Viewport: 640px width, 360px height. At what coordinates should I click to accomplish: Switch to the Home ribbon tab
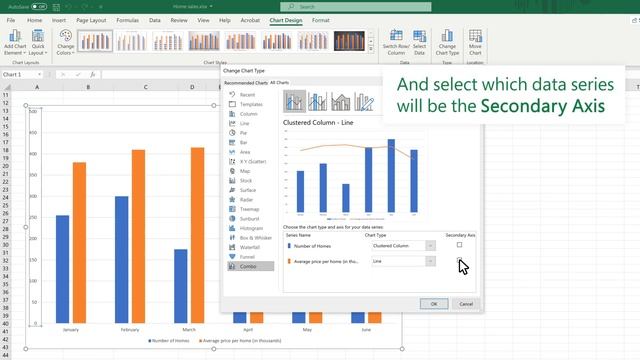pyautogui.click(x=34, y=20)
